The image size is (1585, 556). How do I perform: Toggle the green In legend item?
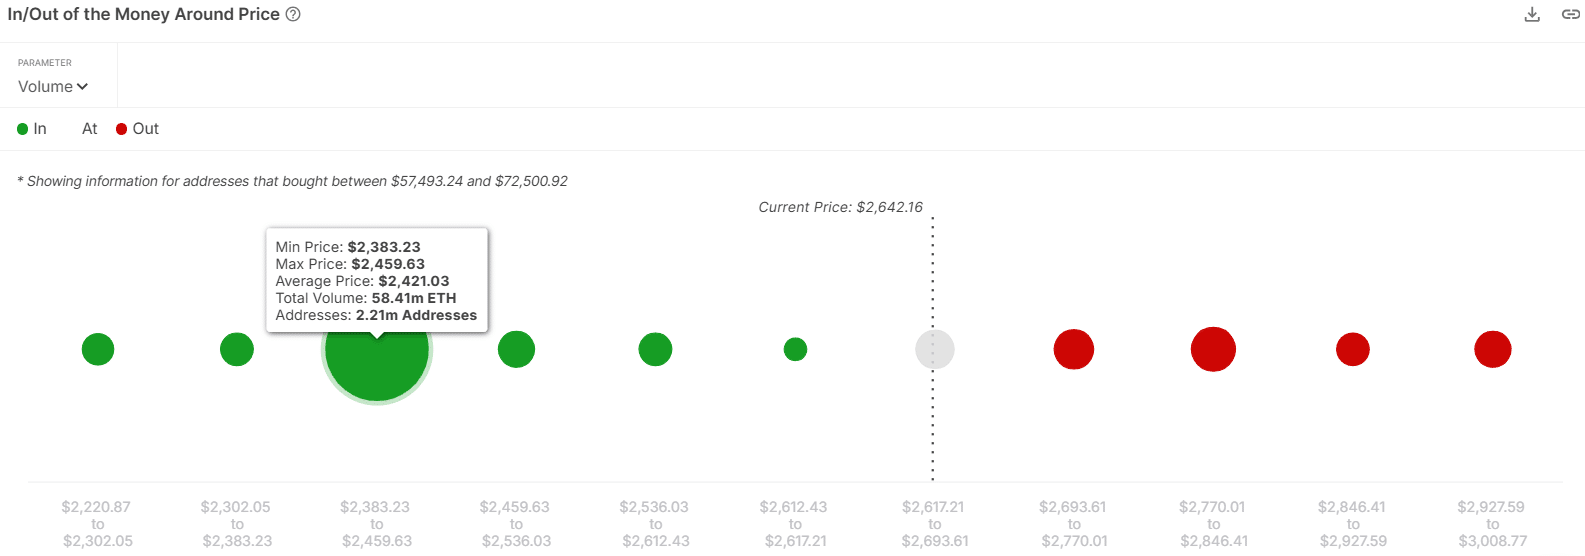[32, 129]
